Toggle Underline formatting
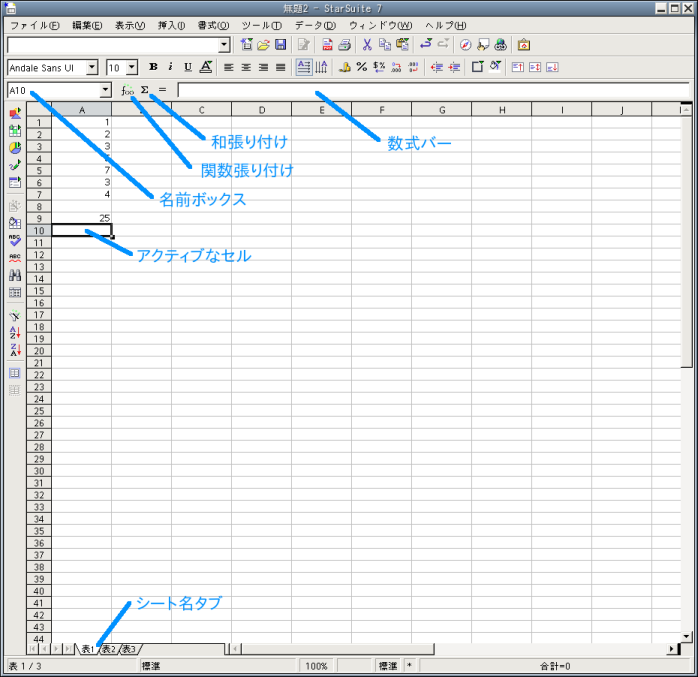Image resolution: width=698 pixels, height=677 pixels. point(187,67)
